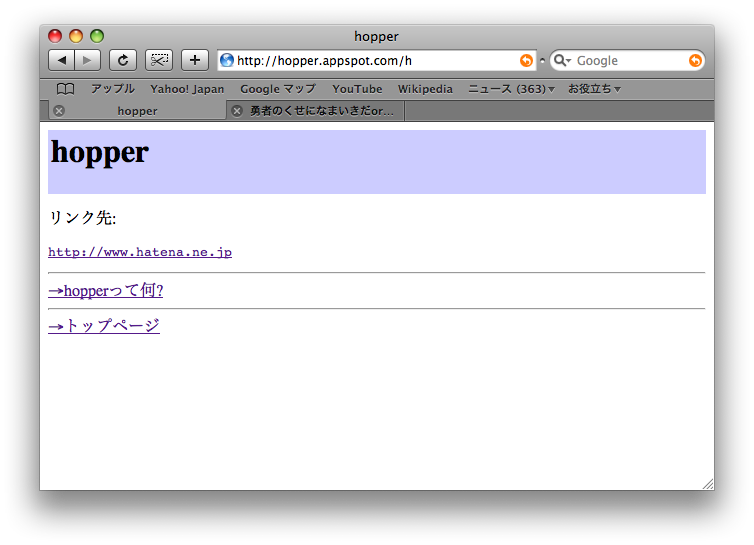This screenshot has width=754, height=545.
Task: Click the リンク先: label text
Action: pos(82,218)
